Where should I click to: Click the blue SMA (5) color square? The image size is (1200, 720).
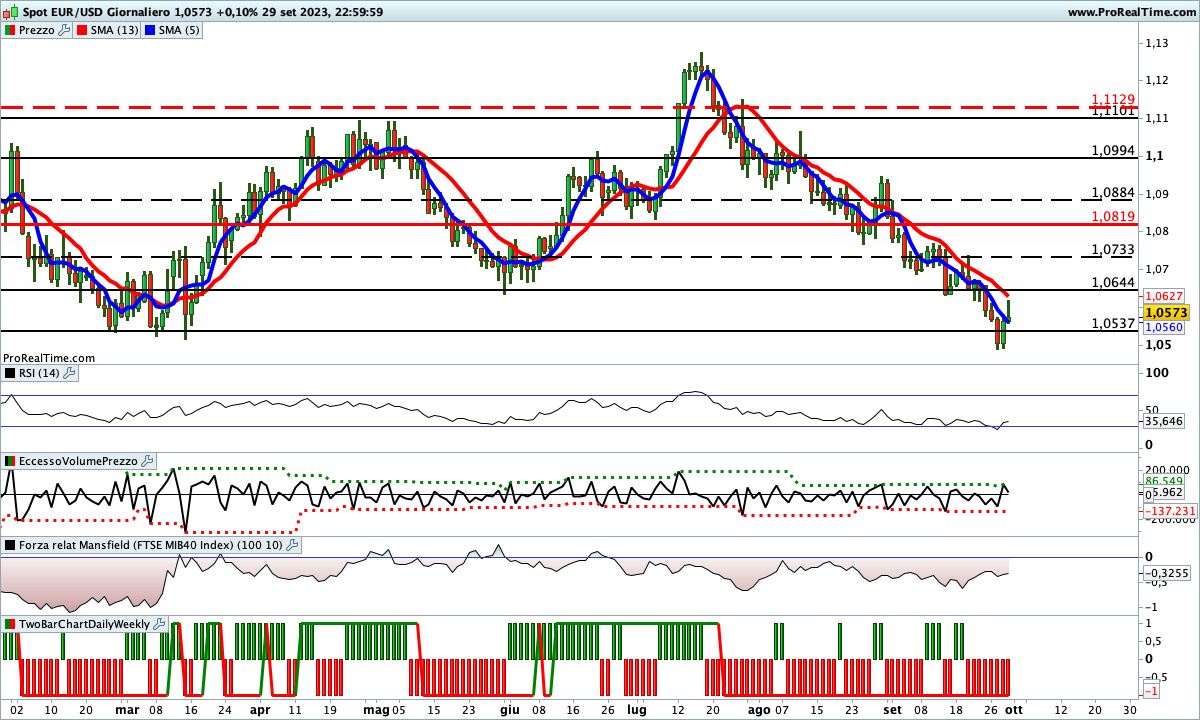coord(152,30)
